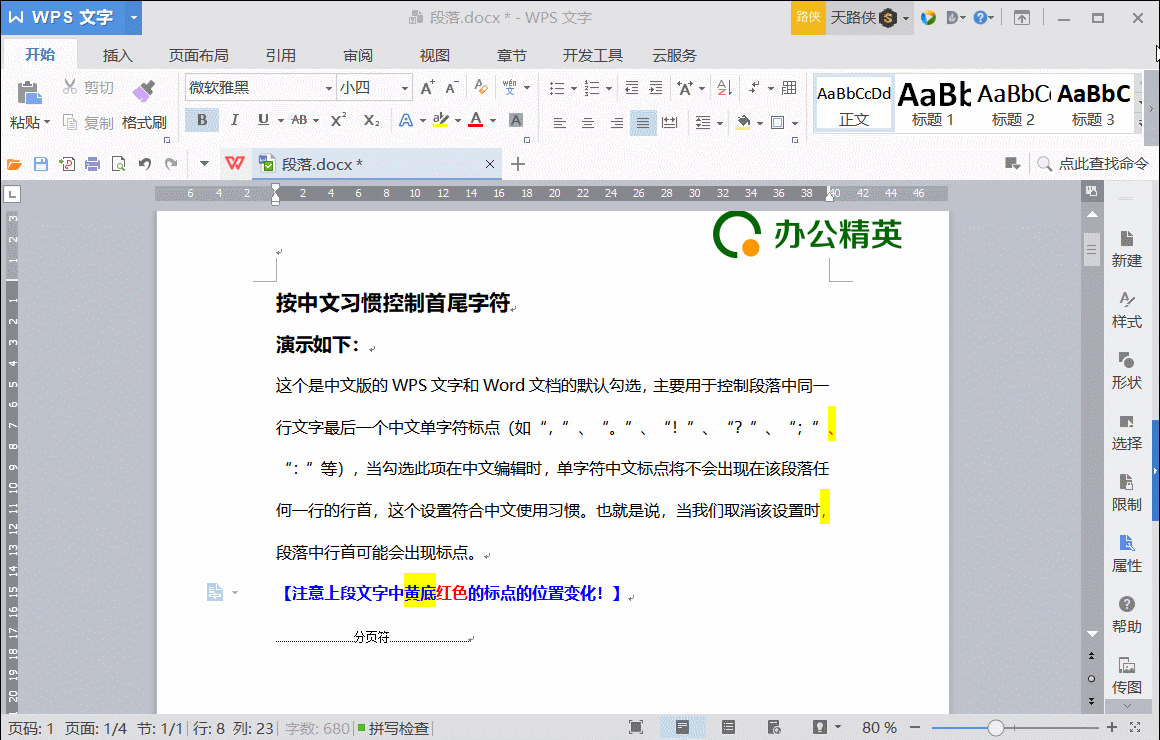
Task: Insert table grid icon
Action: pyautogui.click(x=789, y=88)
